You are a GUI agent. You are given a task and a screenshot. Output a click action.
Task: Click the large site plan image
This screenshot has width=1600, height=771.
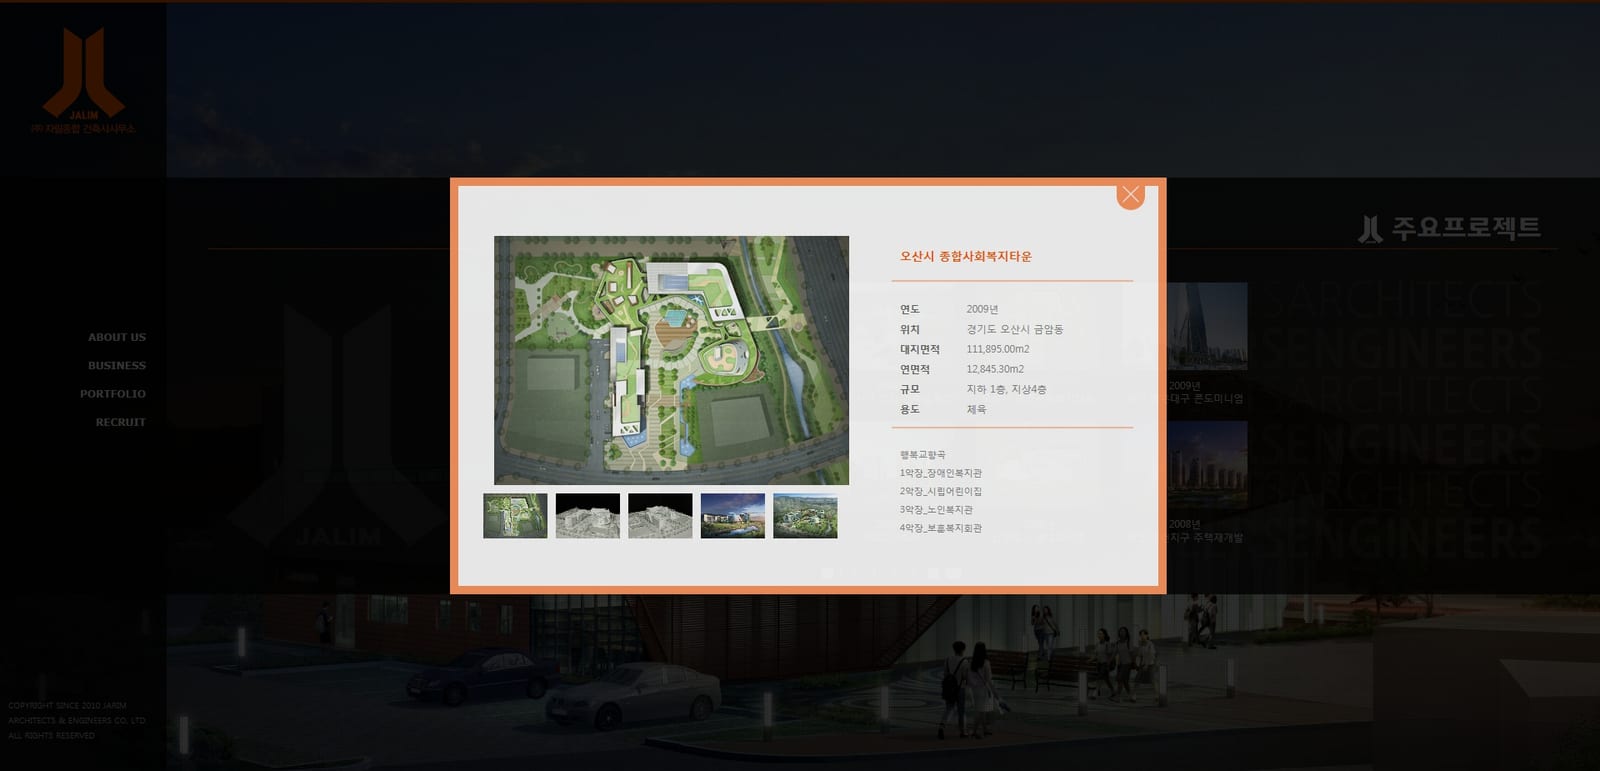point(671,360)
